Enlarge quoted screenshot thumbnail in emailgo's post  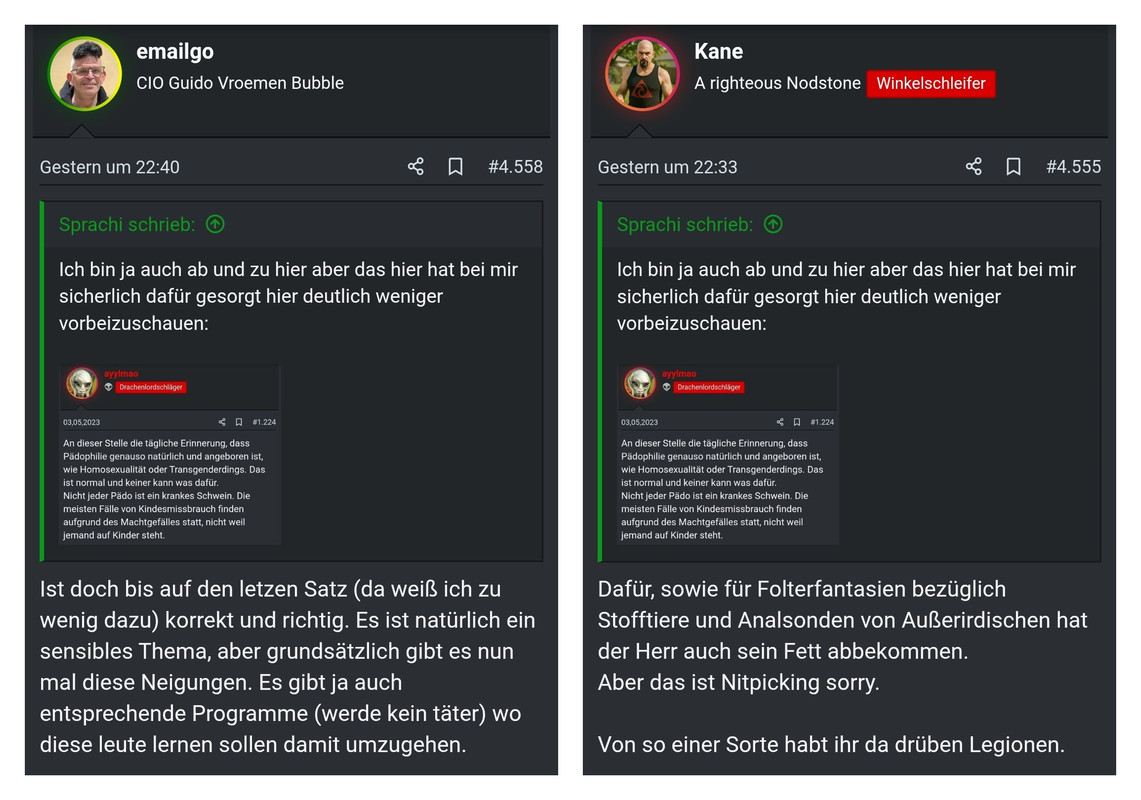[170, 454]
